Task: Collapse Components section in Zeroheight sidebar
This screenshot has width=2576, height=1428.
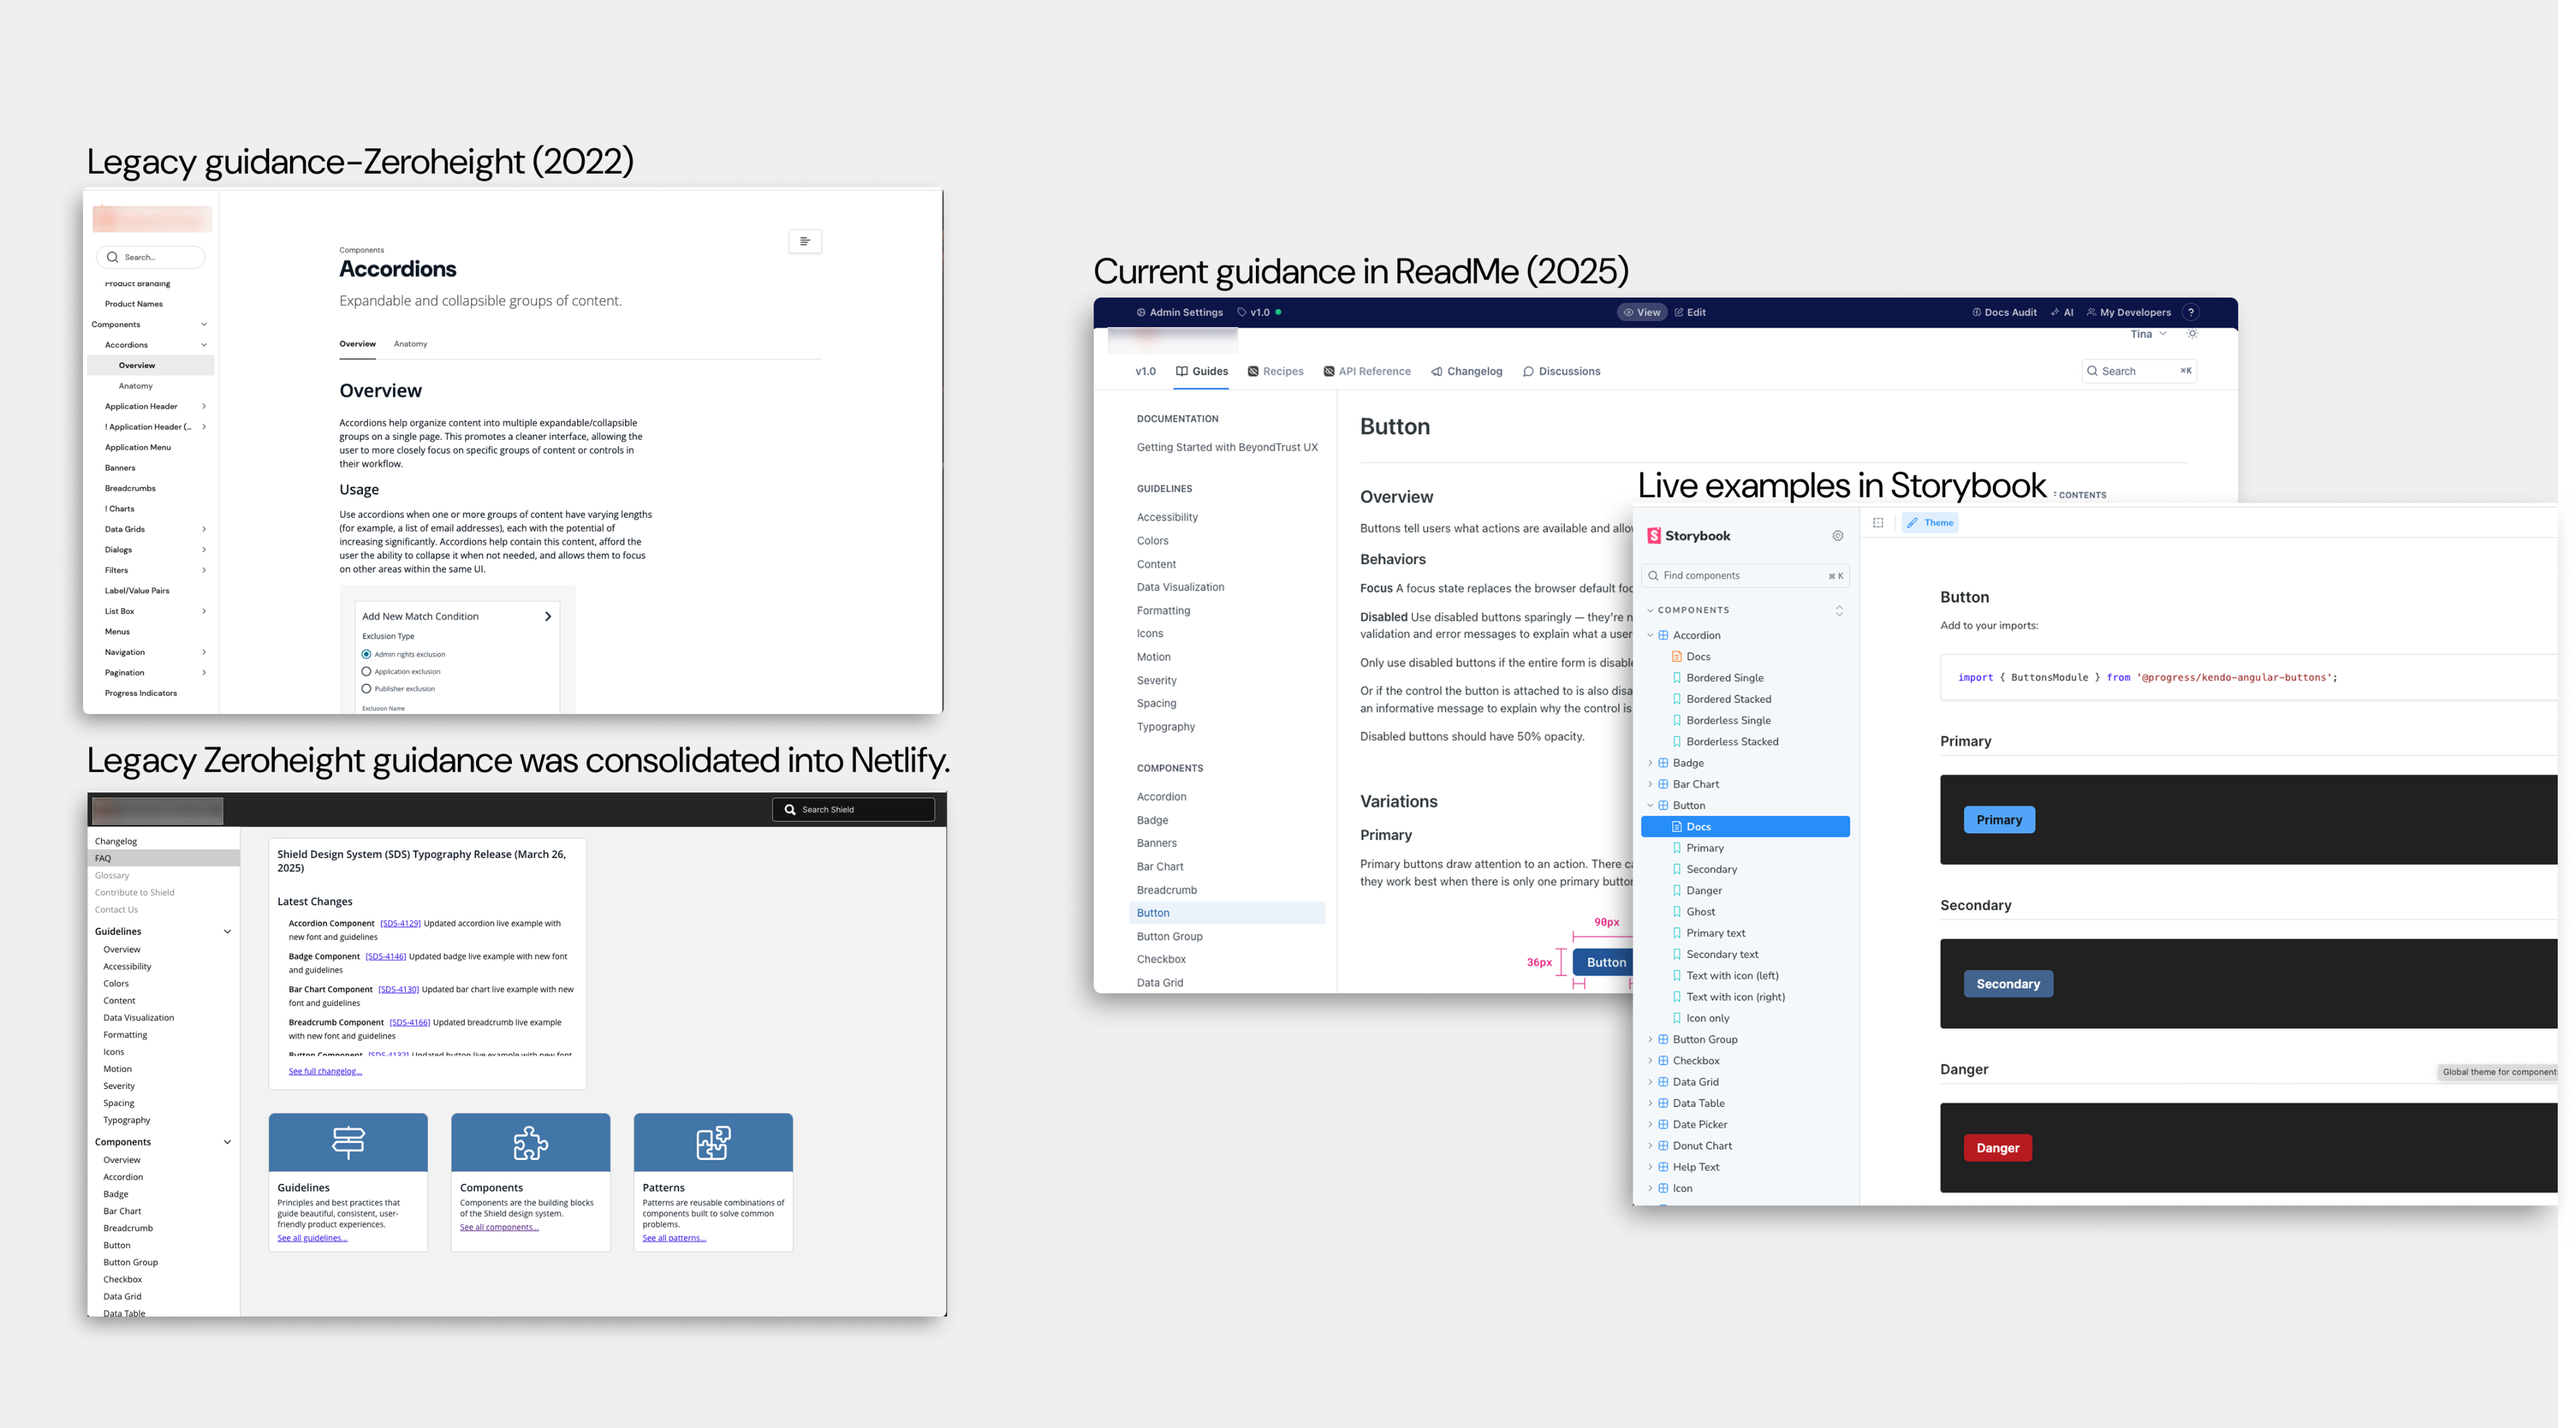Action: click(x=204, y=324)
